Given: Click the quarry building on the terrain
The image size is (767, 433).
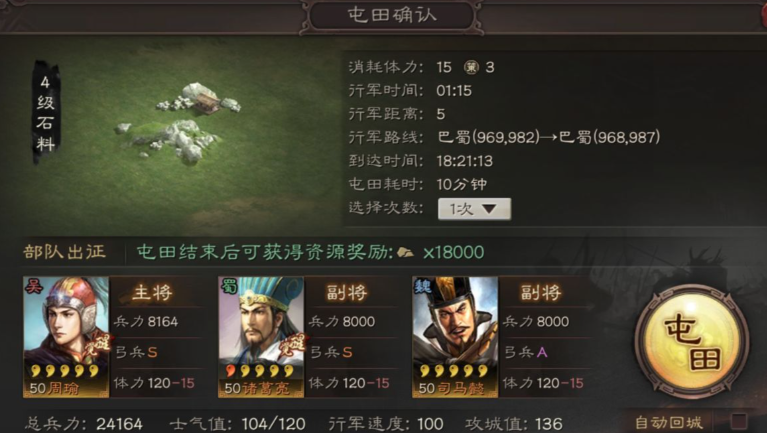Looking at the screenshot, I should (x=207, y=103).
